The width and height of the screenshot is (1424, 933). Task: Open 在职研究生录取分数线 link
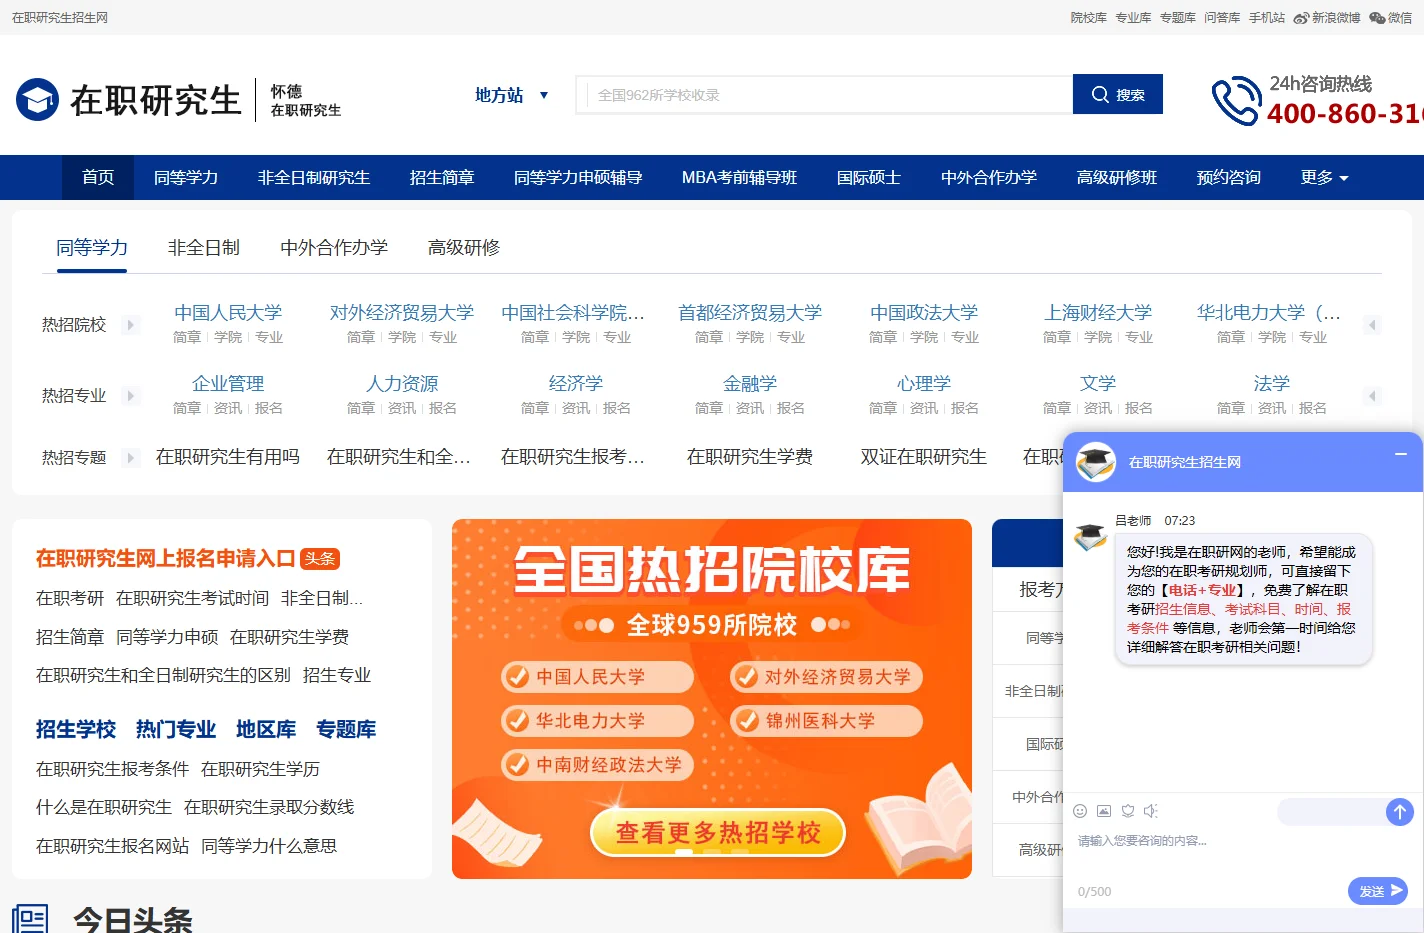point(269,807)
